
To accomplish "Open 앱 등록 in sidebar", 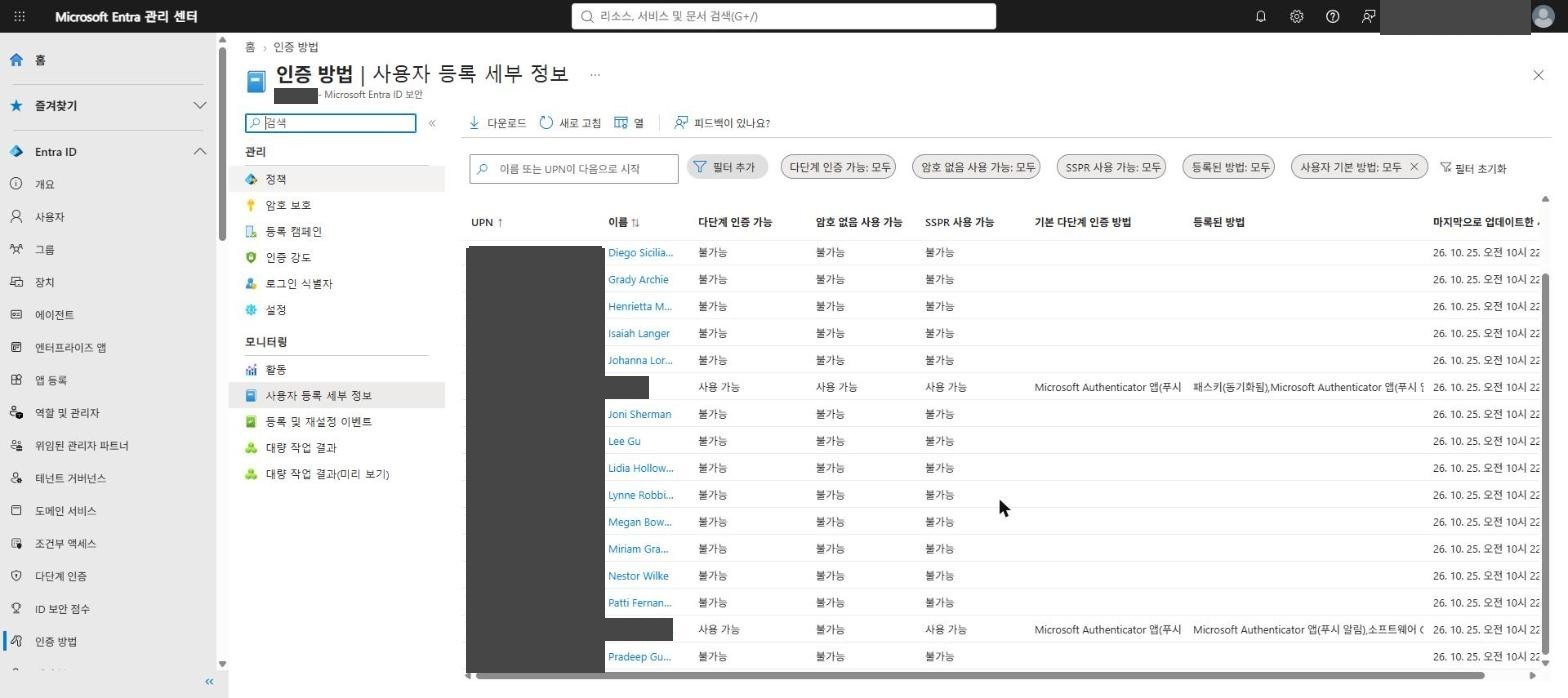I will (x=51, y=380).
